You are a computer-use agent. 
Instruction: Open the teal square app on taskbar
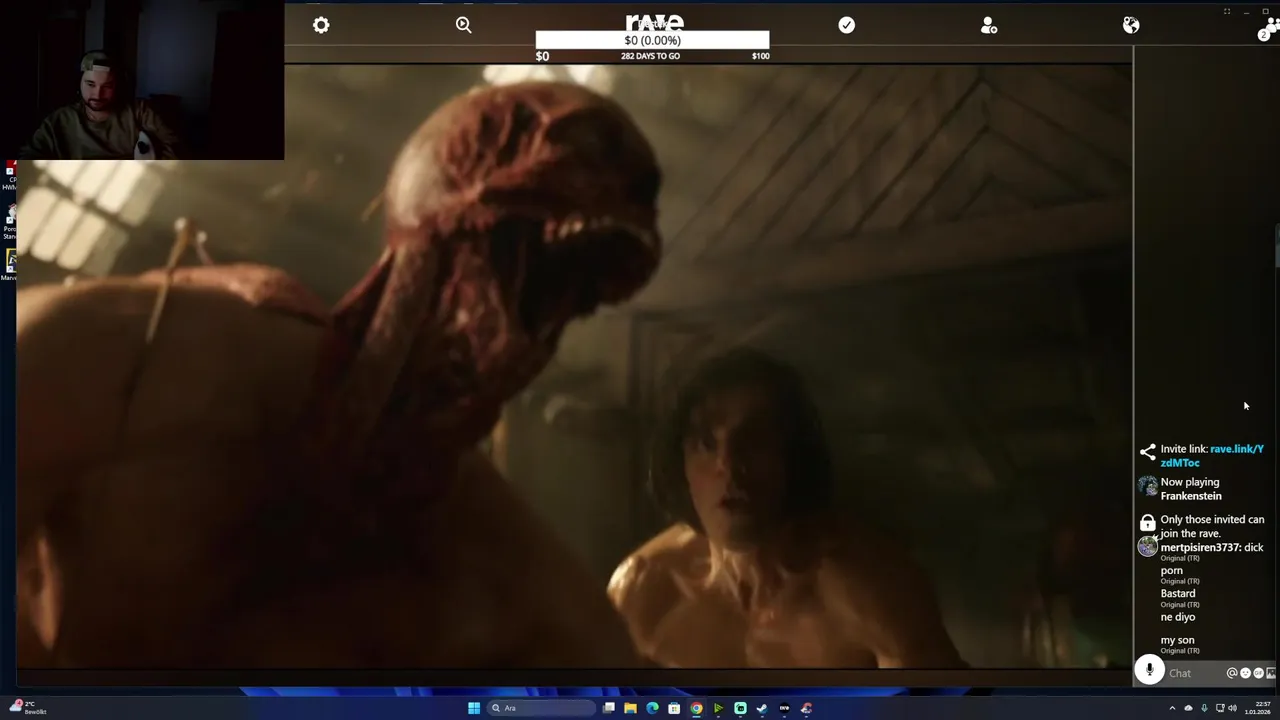[x=740, y=708]
